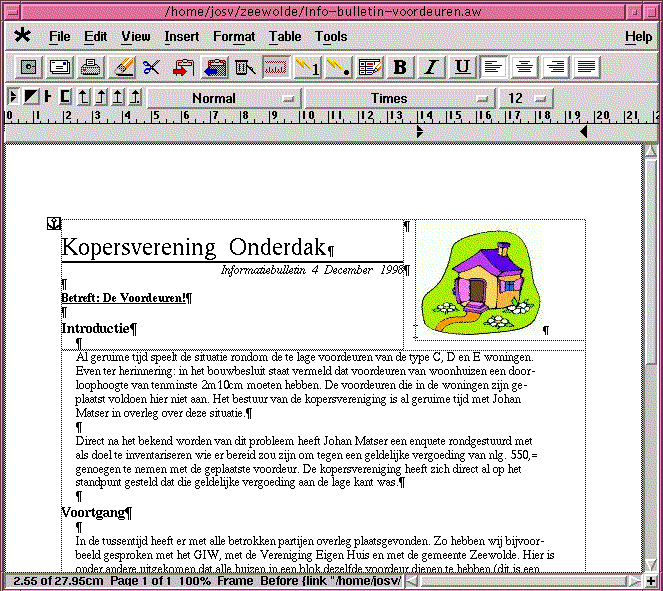
Task: Select justified text alignment
Action: 586,67
